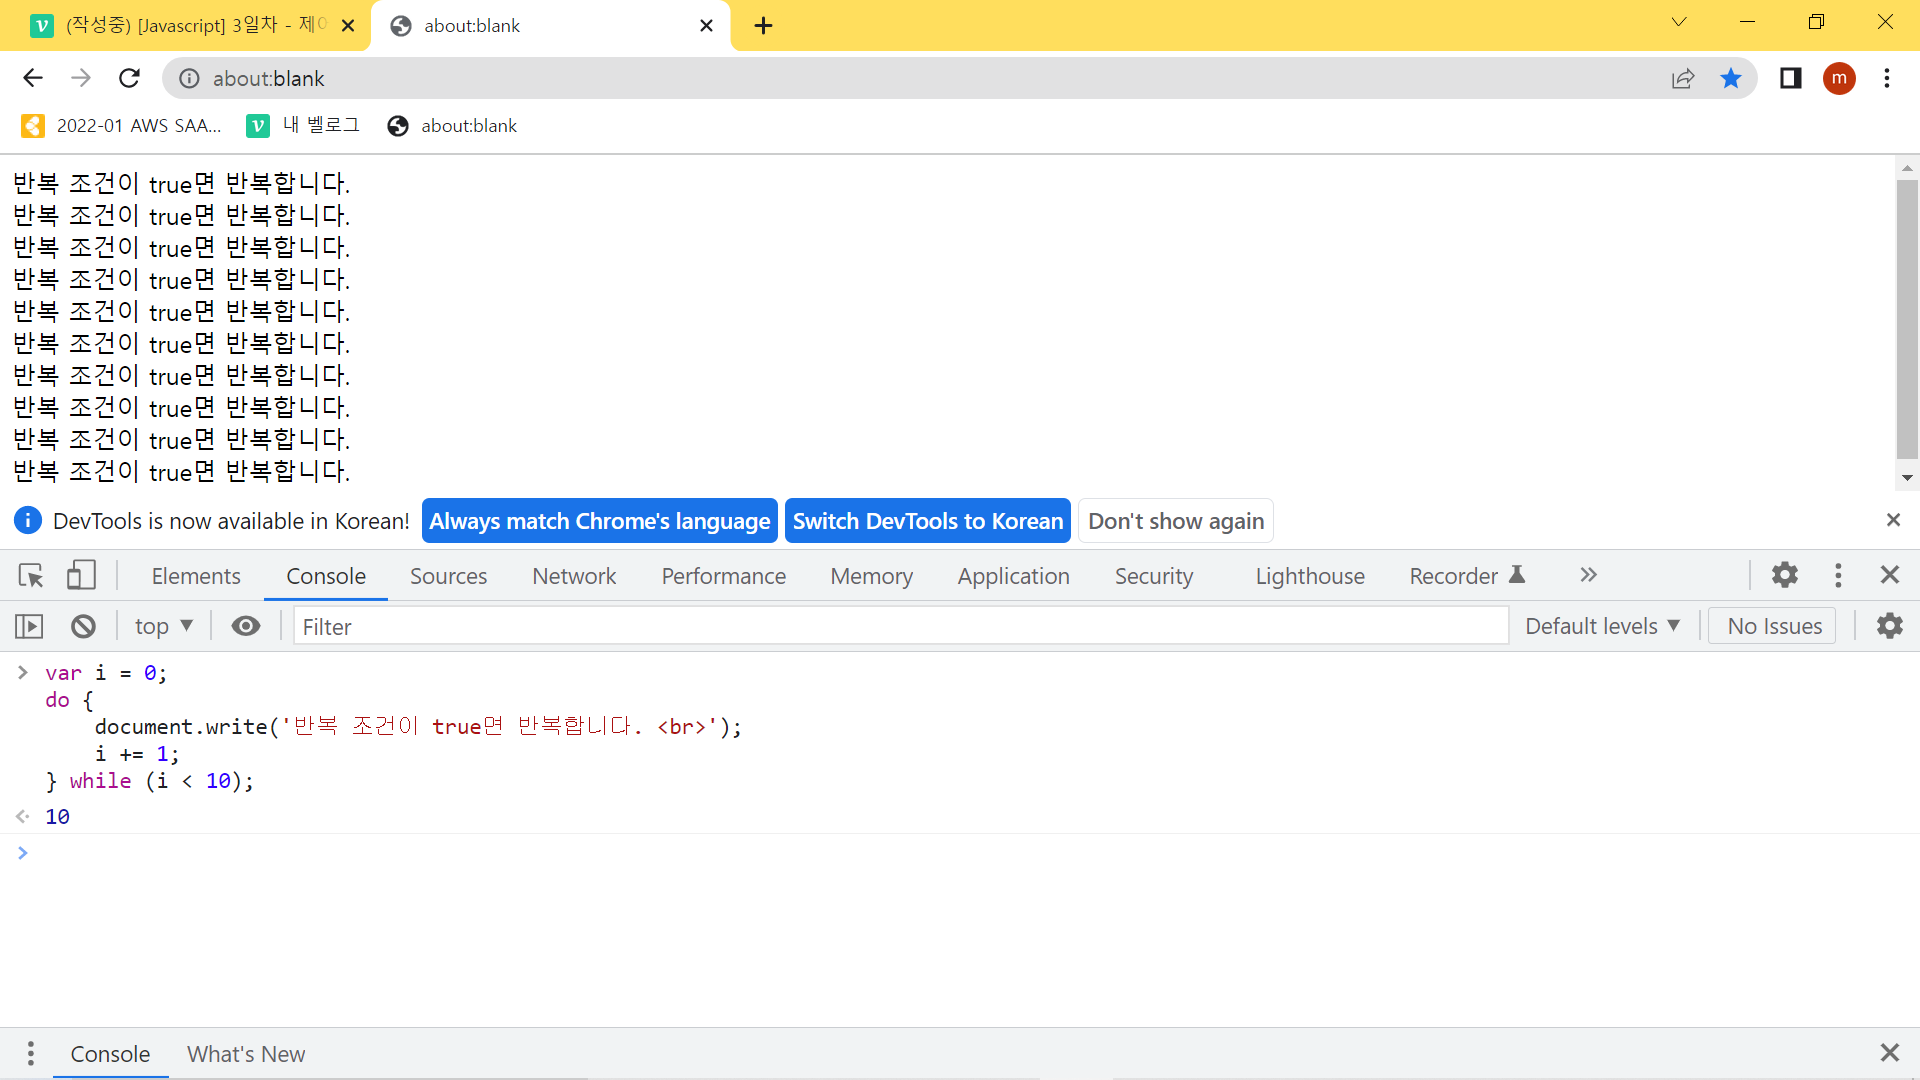Click the console Filter input field

pos(900,626)
